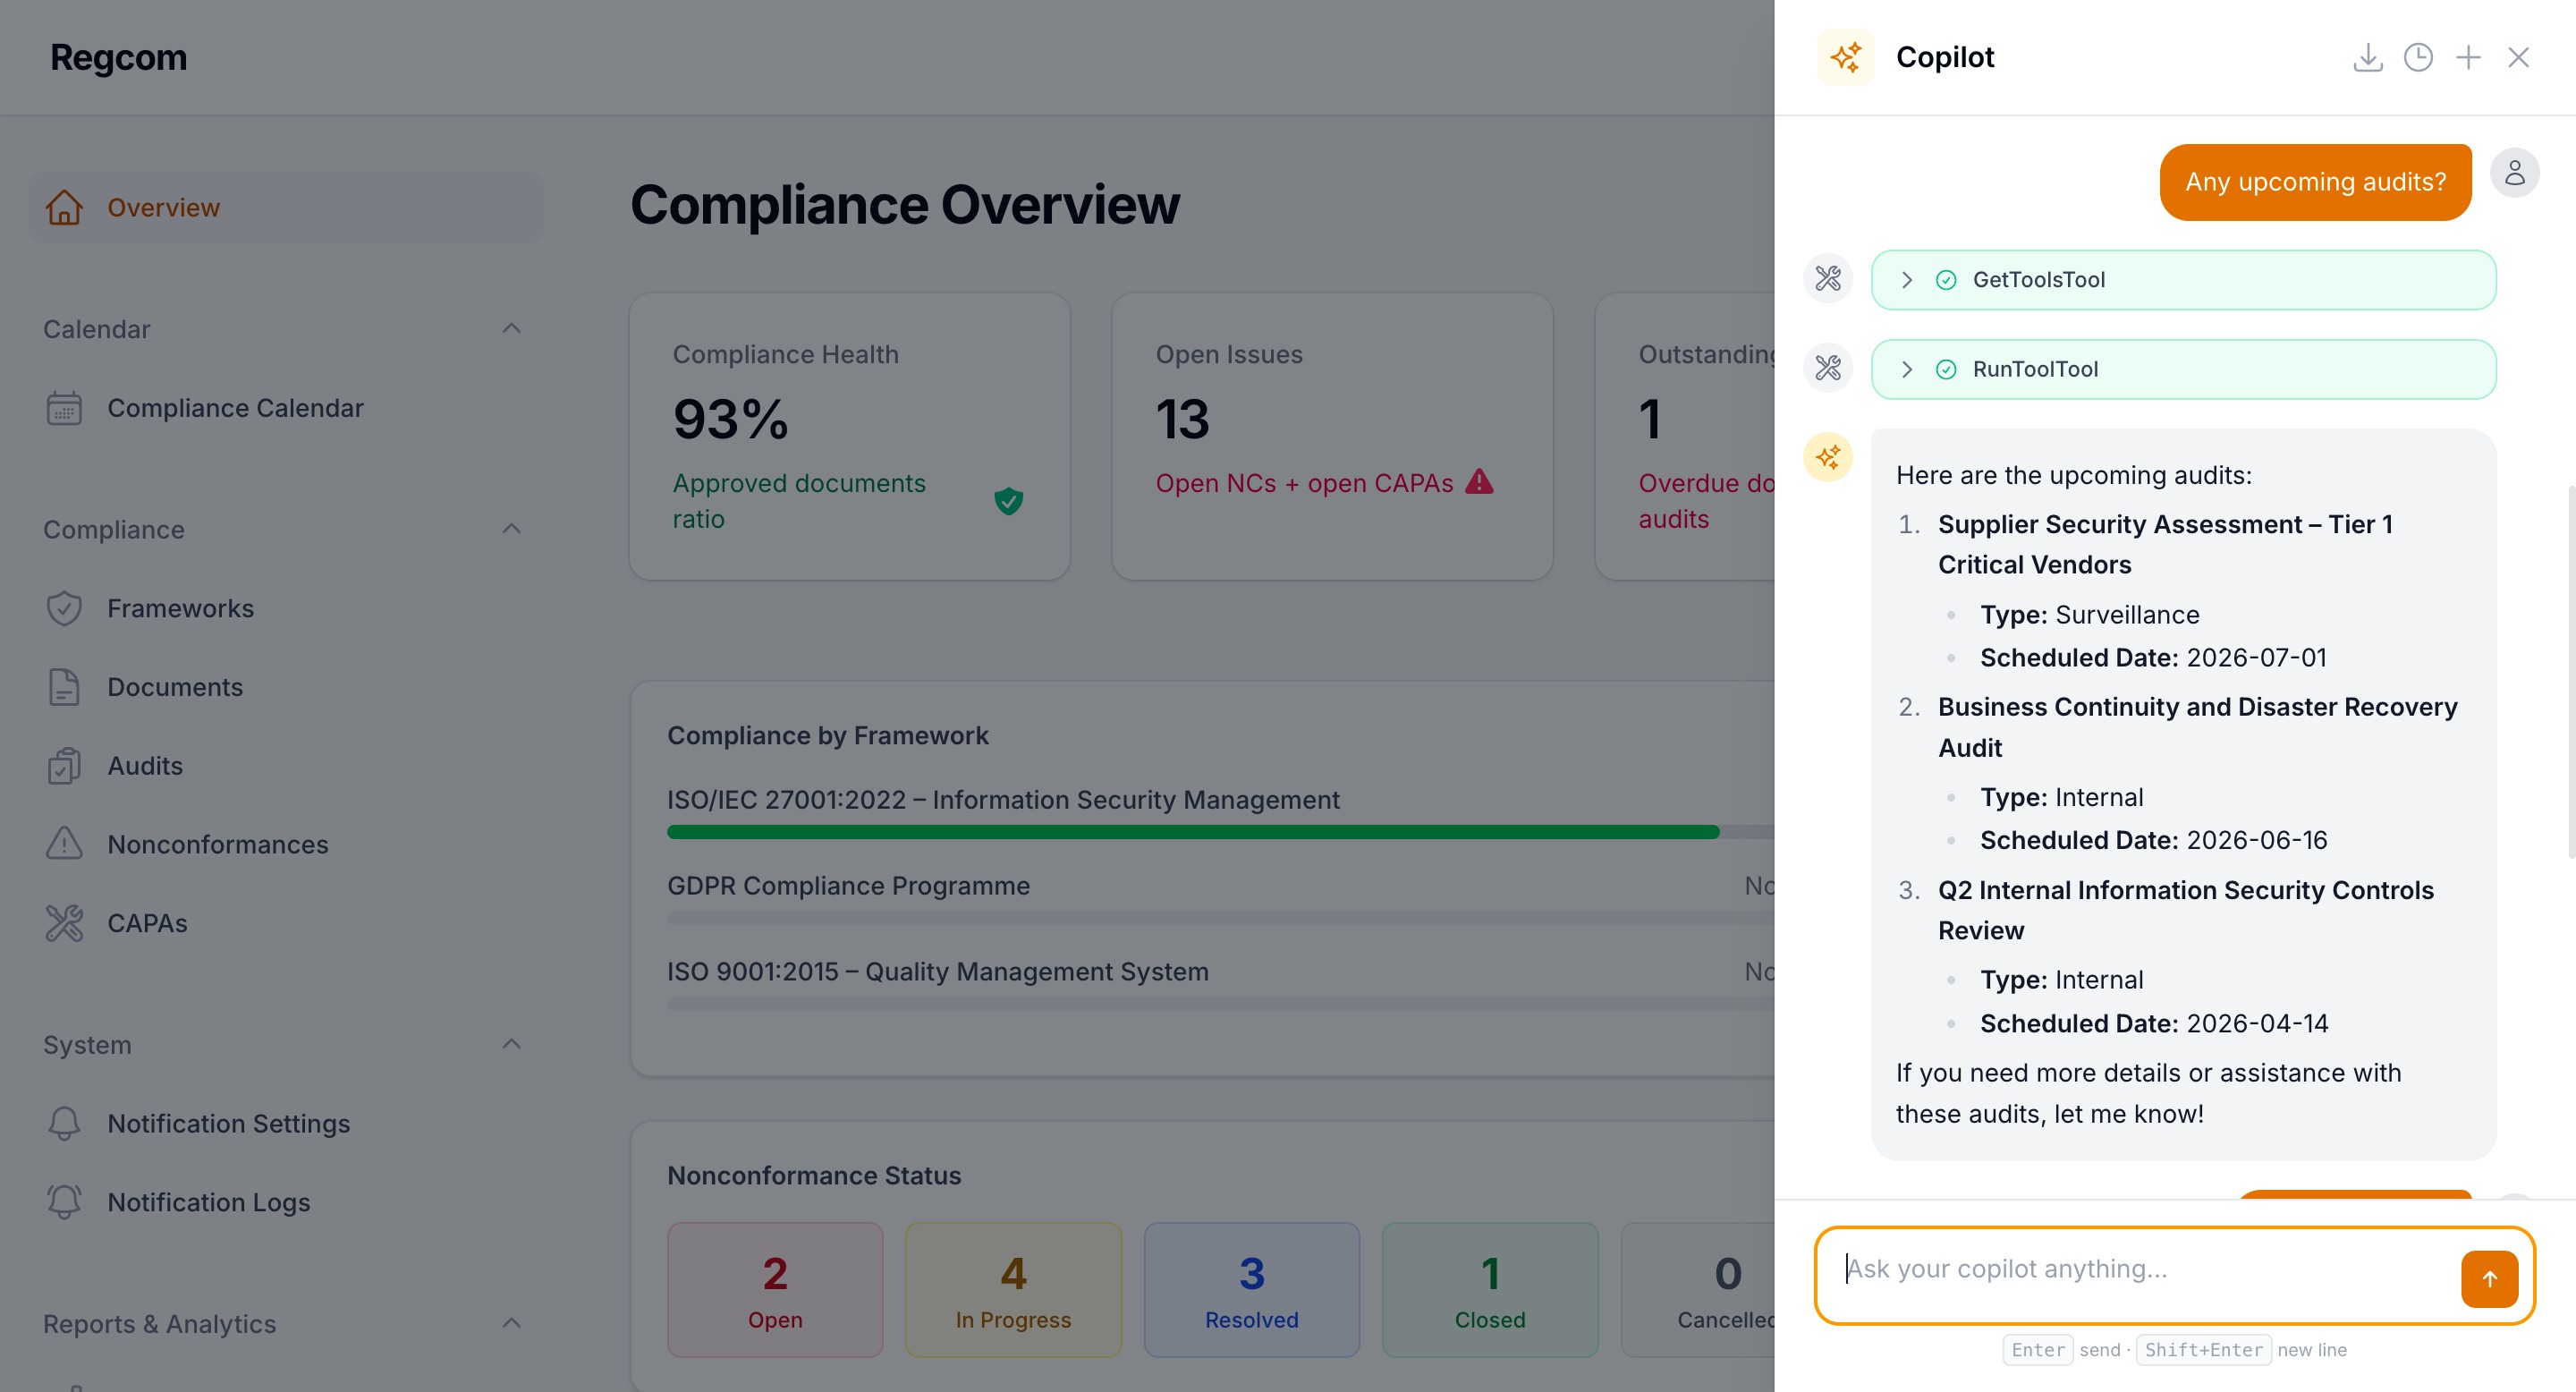This screenshot has width=2576, height=1392.
Task: Navigate to Audits
Action: (x=286, y=766)
